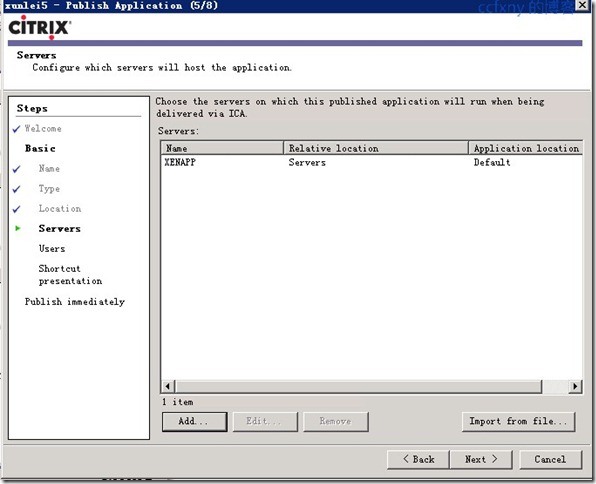The image size is (596, 484).
Task: Click the Add... button
Action: pyautogui.click(x=194, y=421)
